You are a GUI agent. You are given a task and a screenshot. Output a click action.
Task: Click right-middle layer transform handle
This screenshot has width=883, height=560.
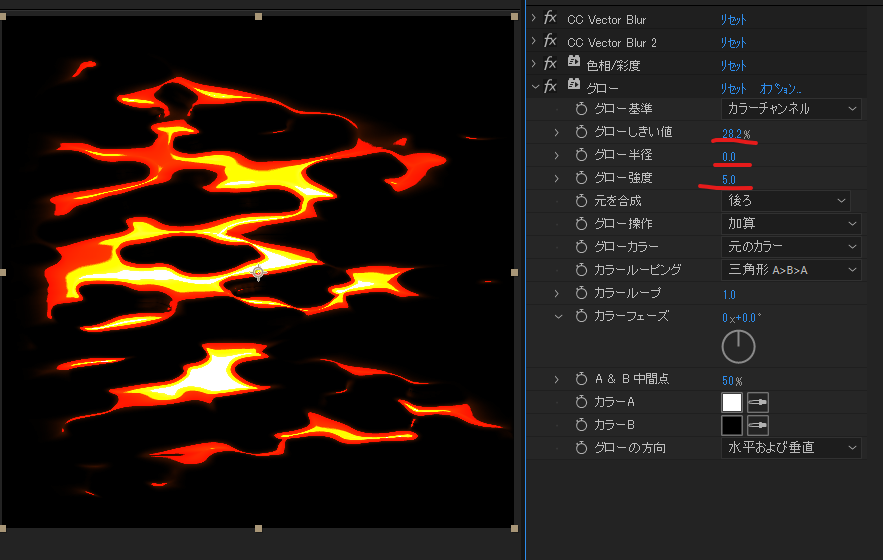(x=514, y=273)
